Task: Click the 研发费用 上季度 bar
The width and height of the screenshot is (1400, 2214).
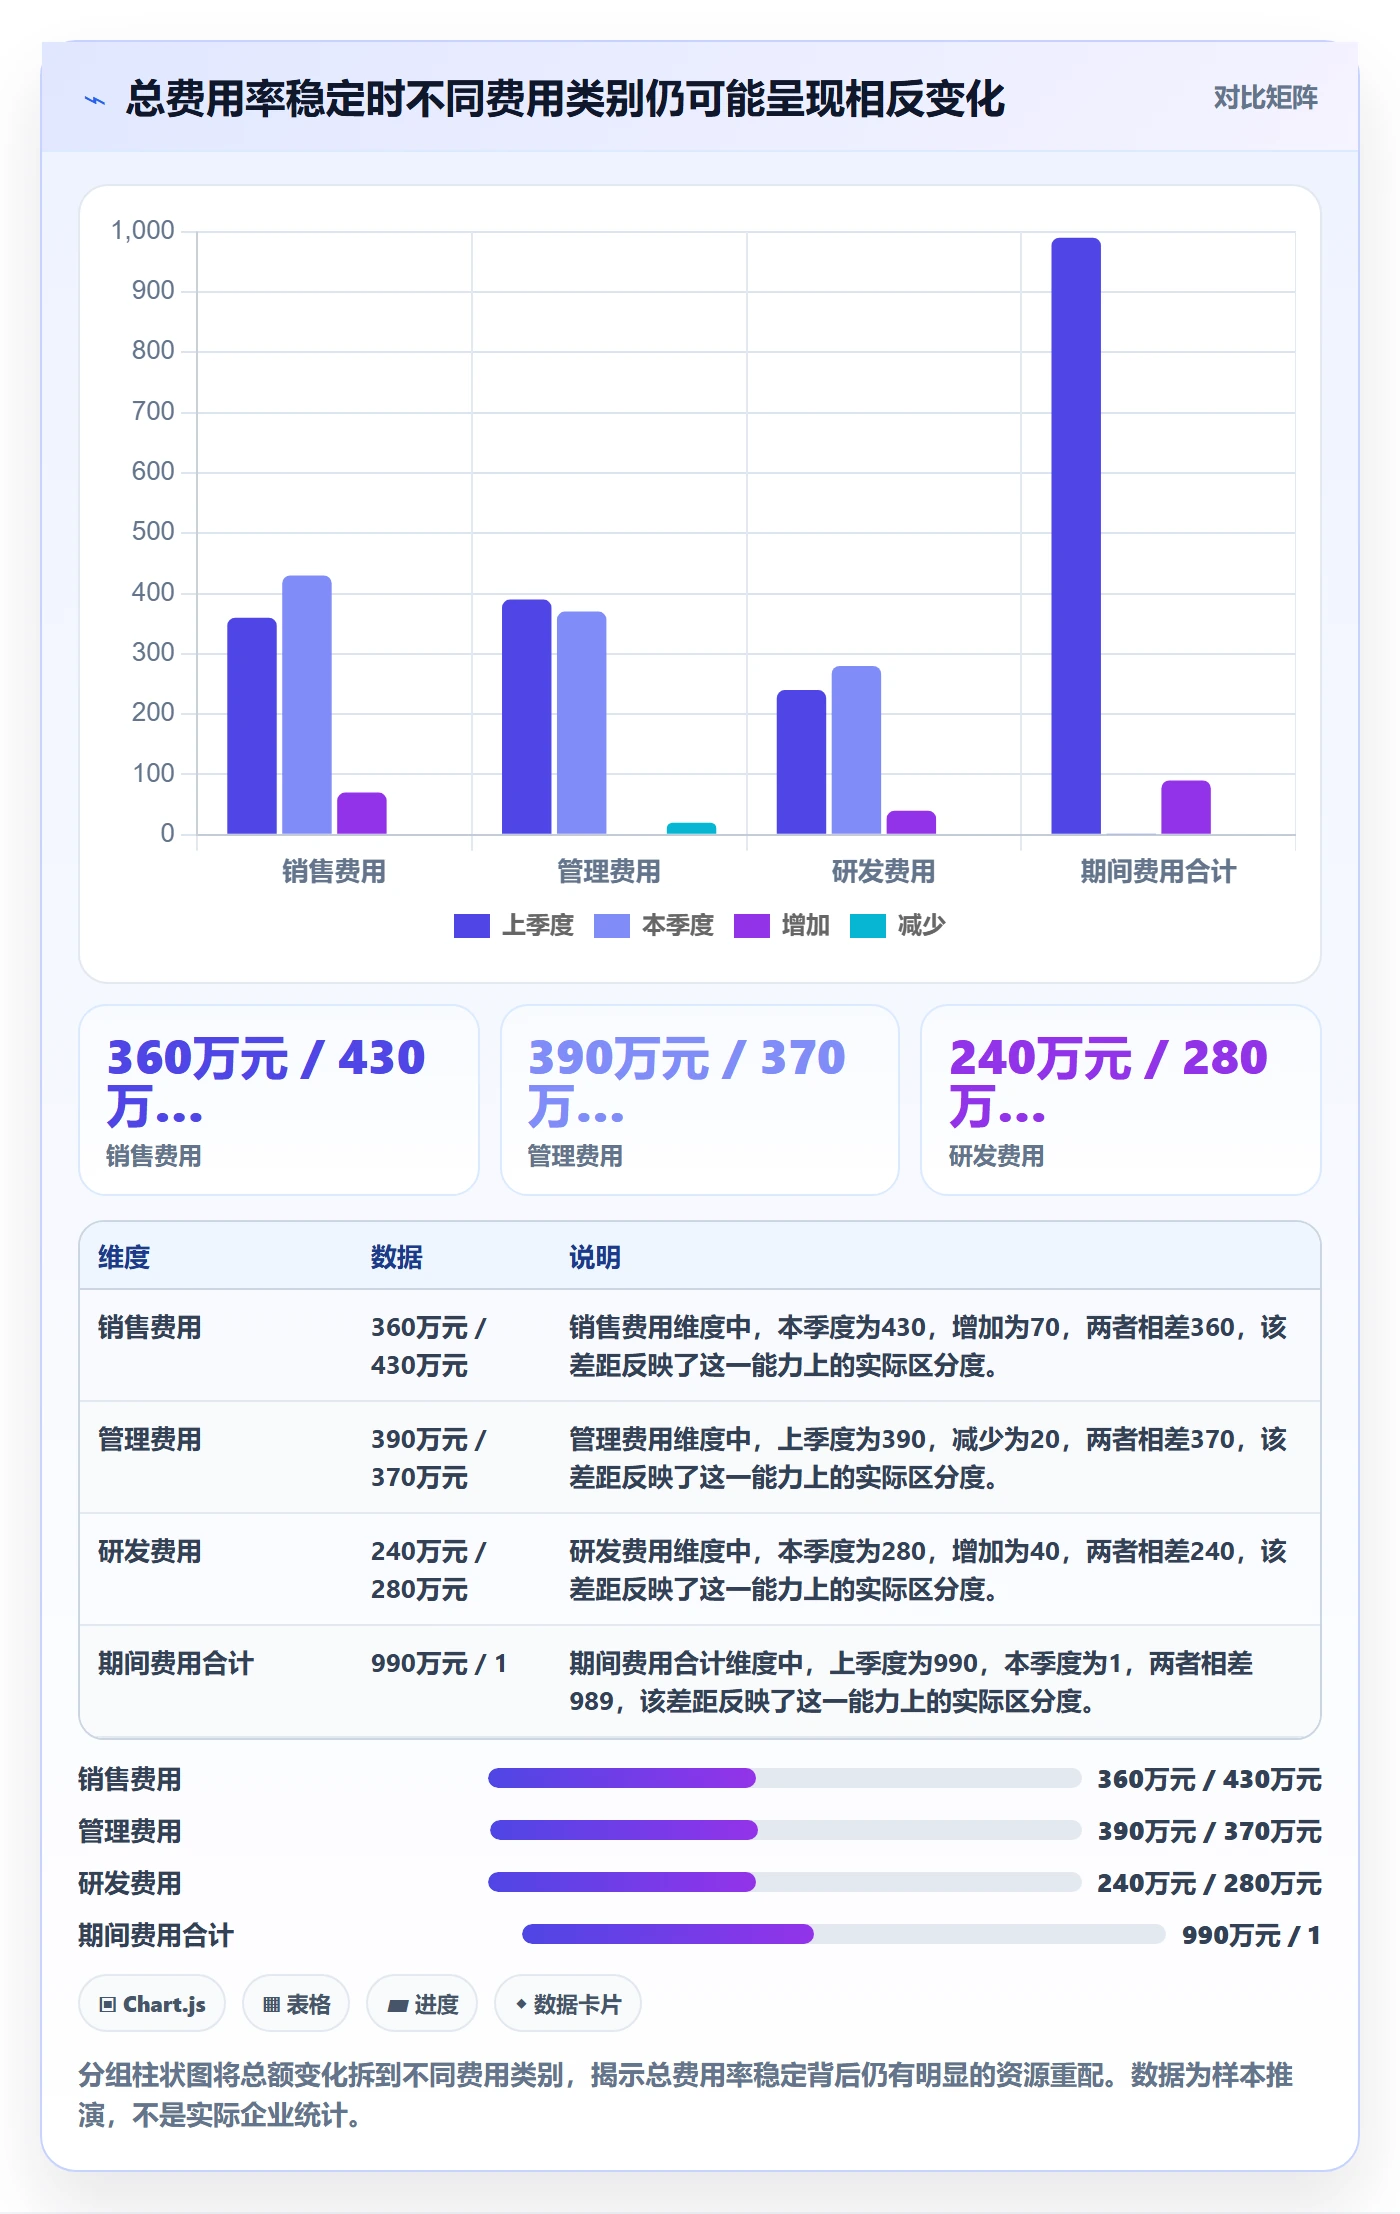Action: (x=802, y=762)
